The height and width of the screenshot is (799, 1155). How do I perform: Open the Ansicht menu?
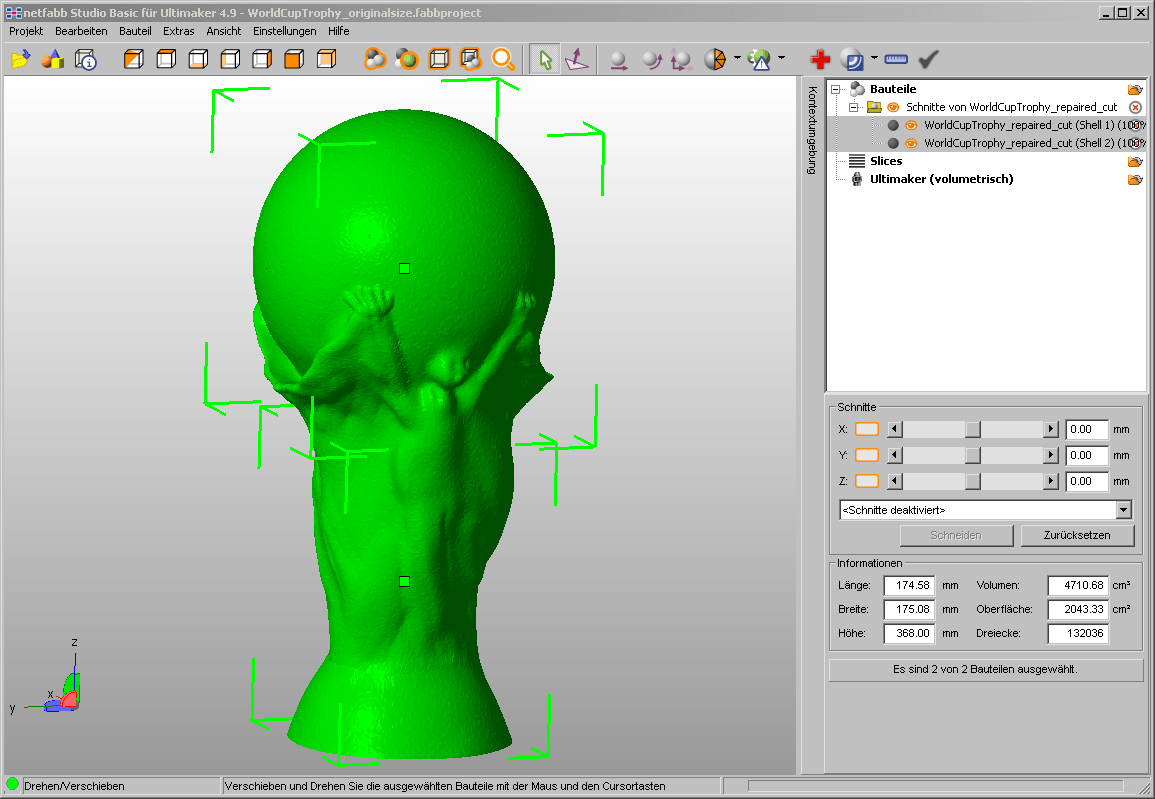pyautogui.click(x=224, y=31)
